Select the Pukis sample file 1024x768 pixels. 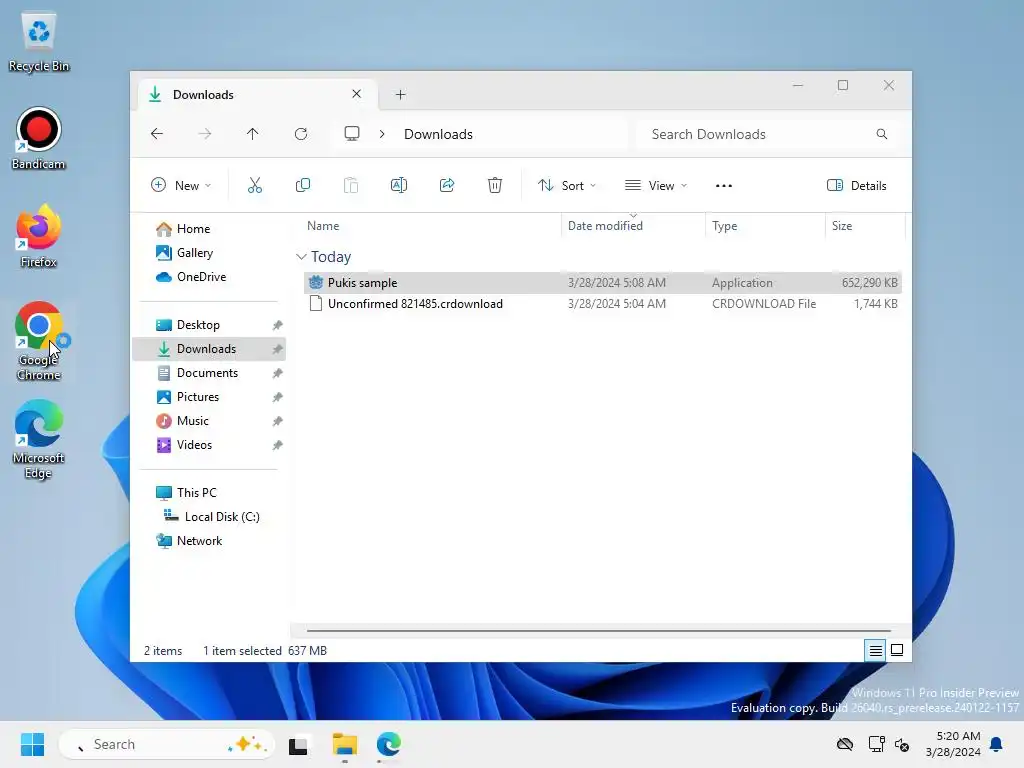point(603,283)
